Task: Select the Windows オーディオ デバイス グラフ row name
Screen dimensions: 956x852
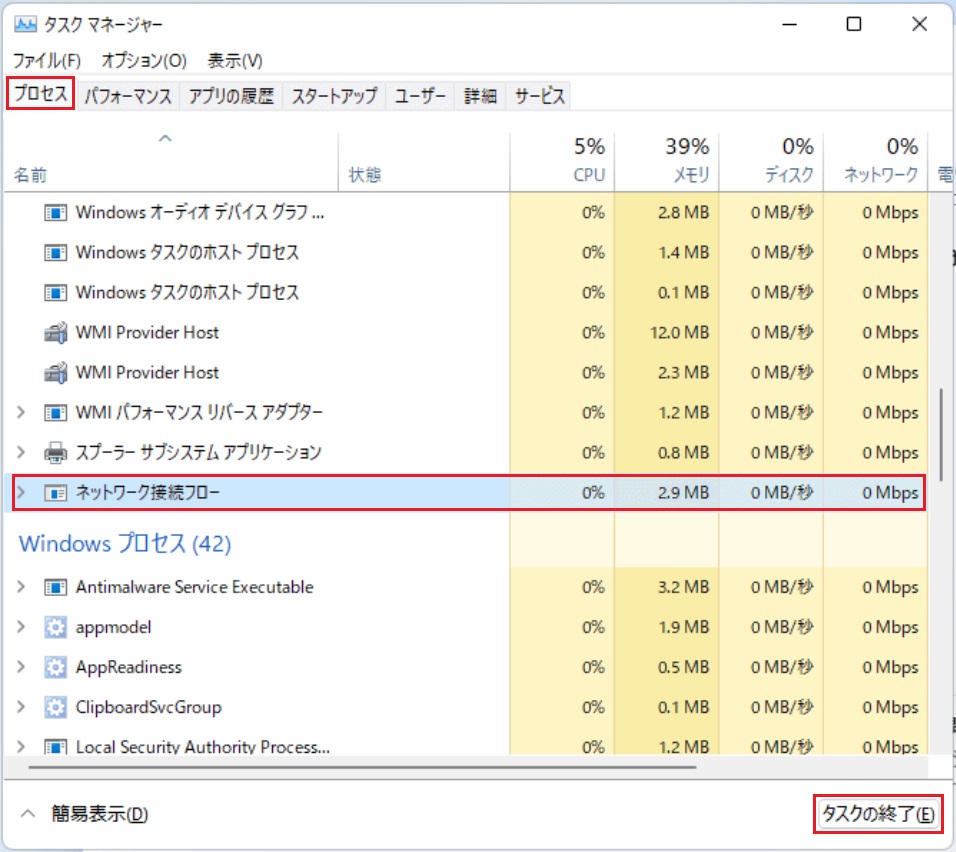Action: click(200, 213)
